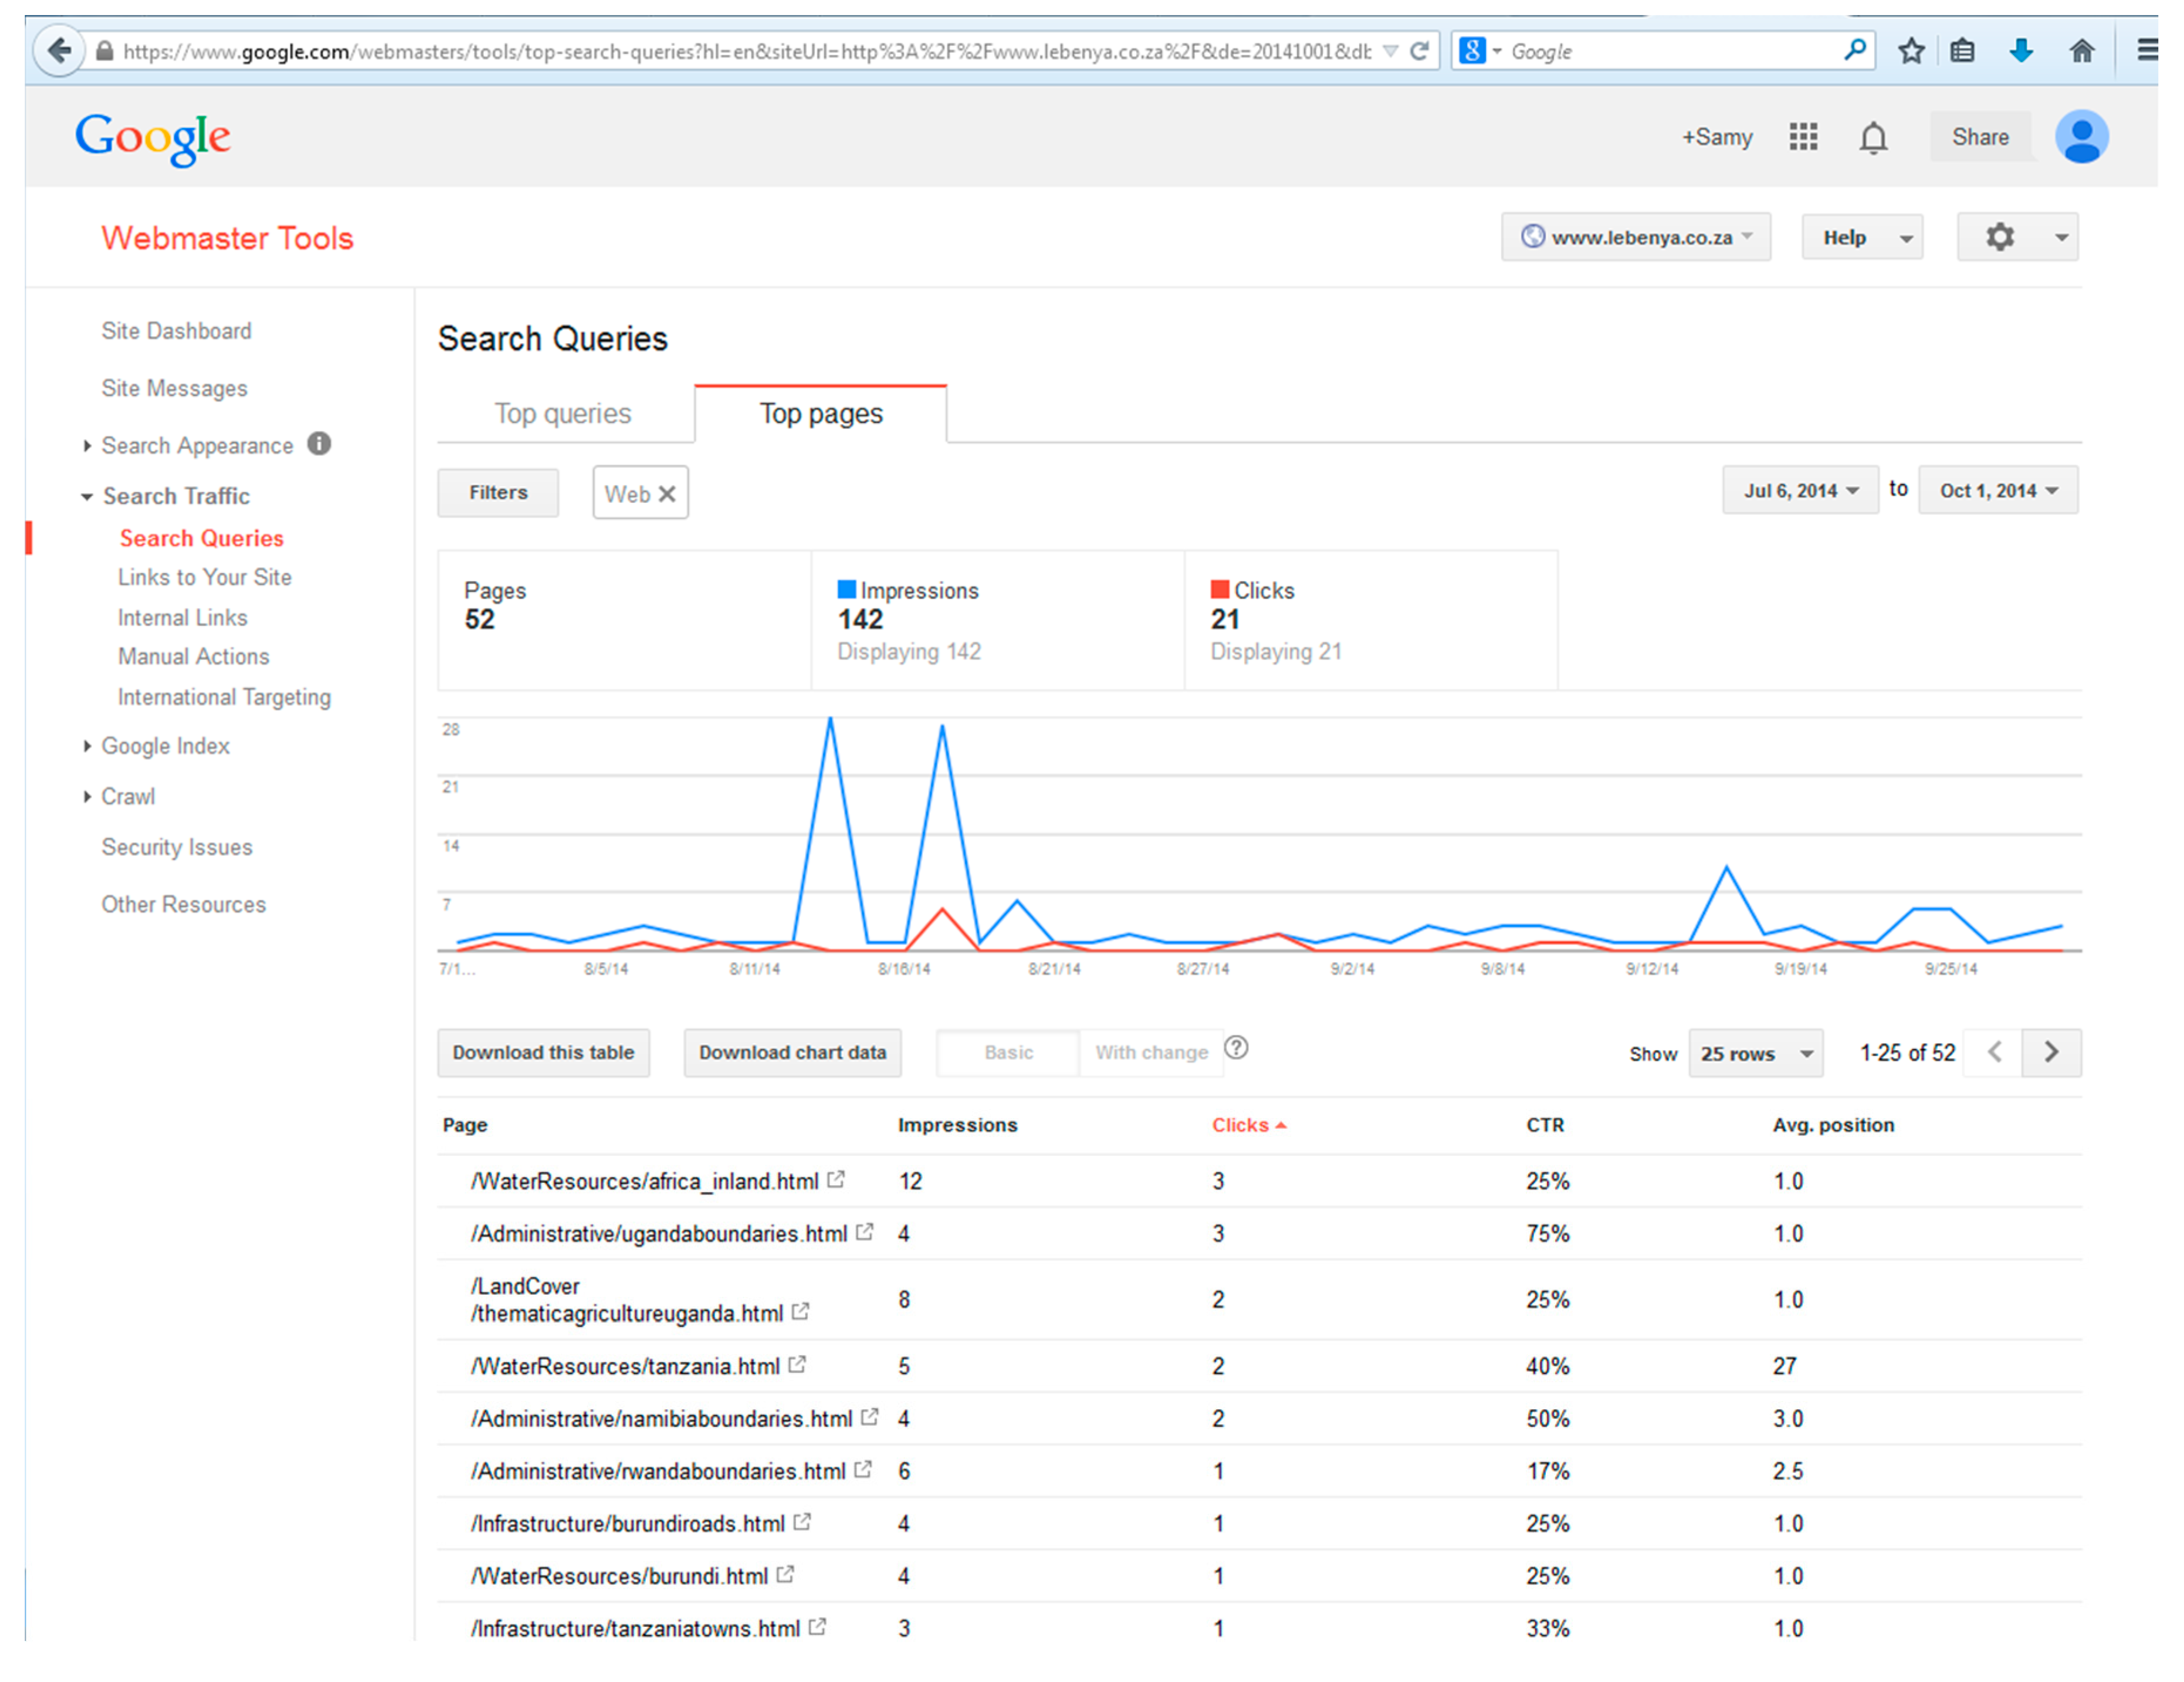Open the Jul 6, 2014 start date dropdown
The height and width of the screenshot is (1682, 2184).
pyautogui.click(x=1800, y=490)
